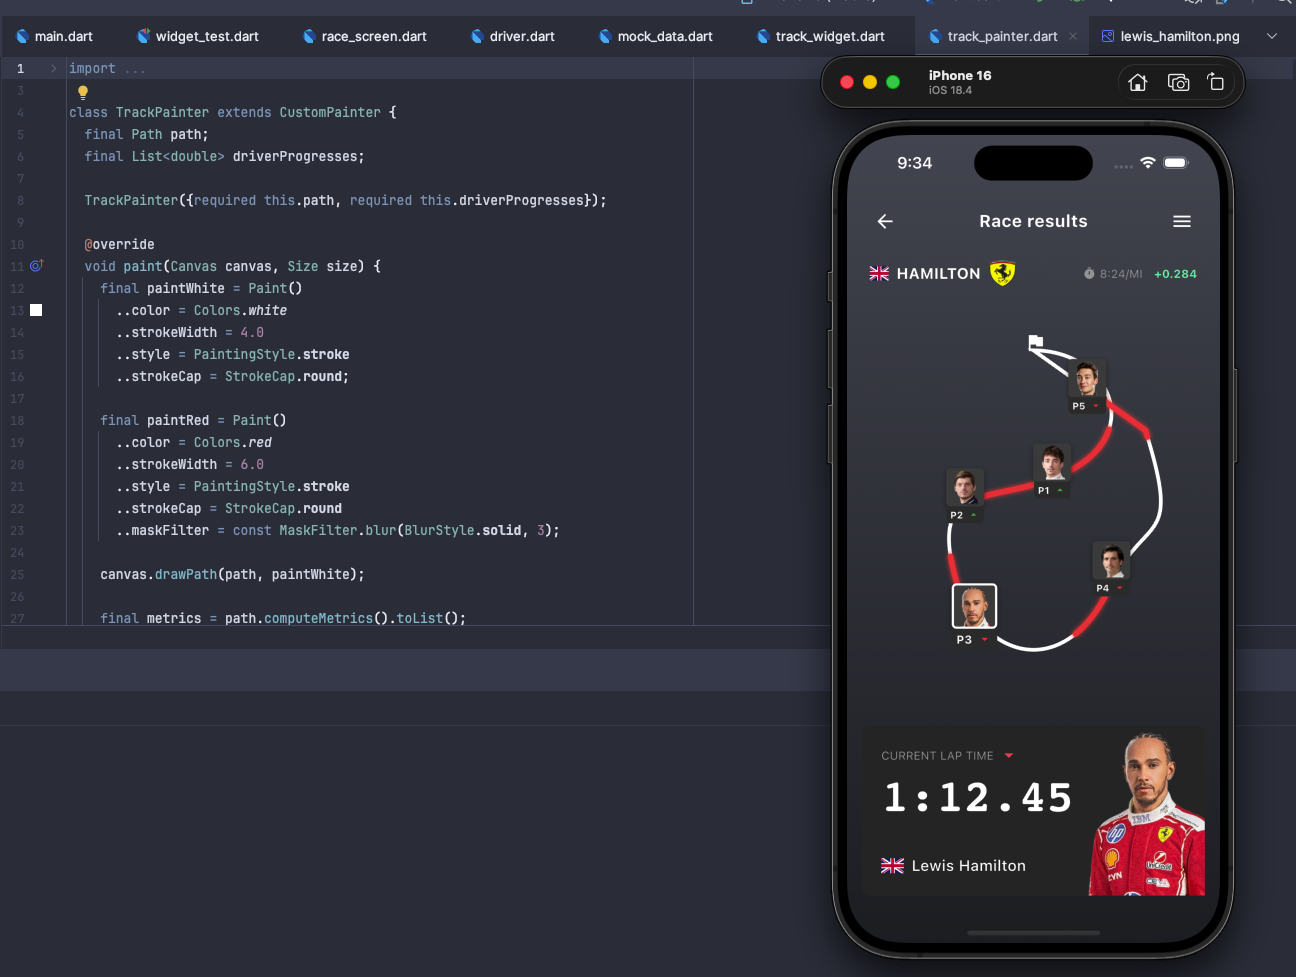Select the P1 driver avatar on track
The image size is (1296, 977).
click(x=1051, y=464)
